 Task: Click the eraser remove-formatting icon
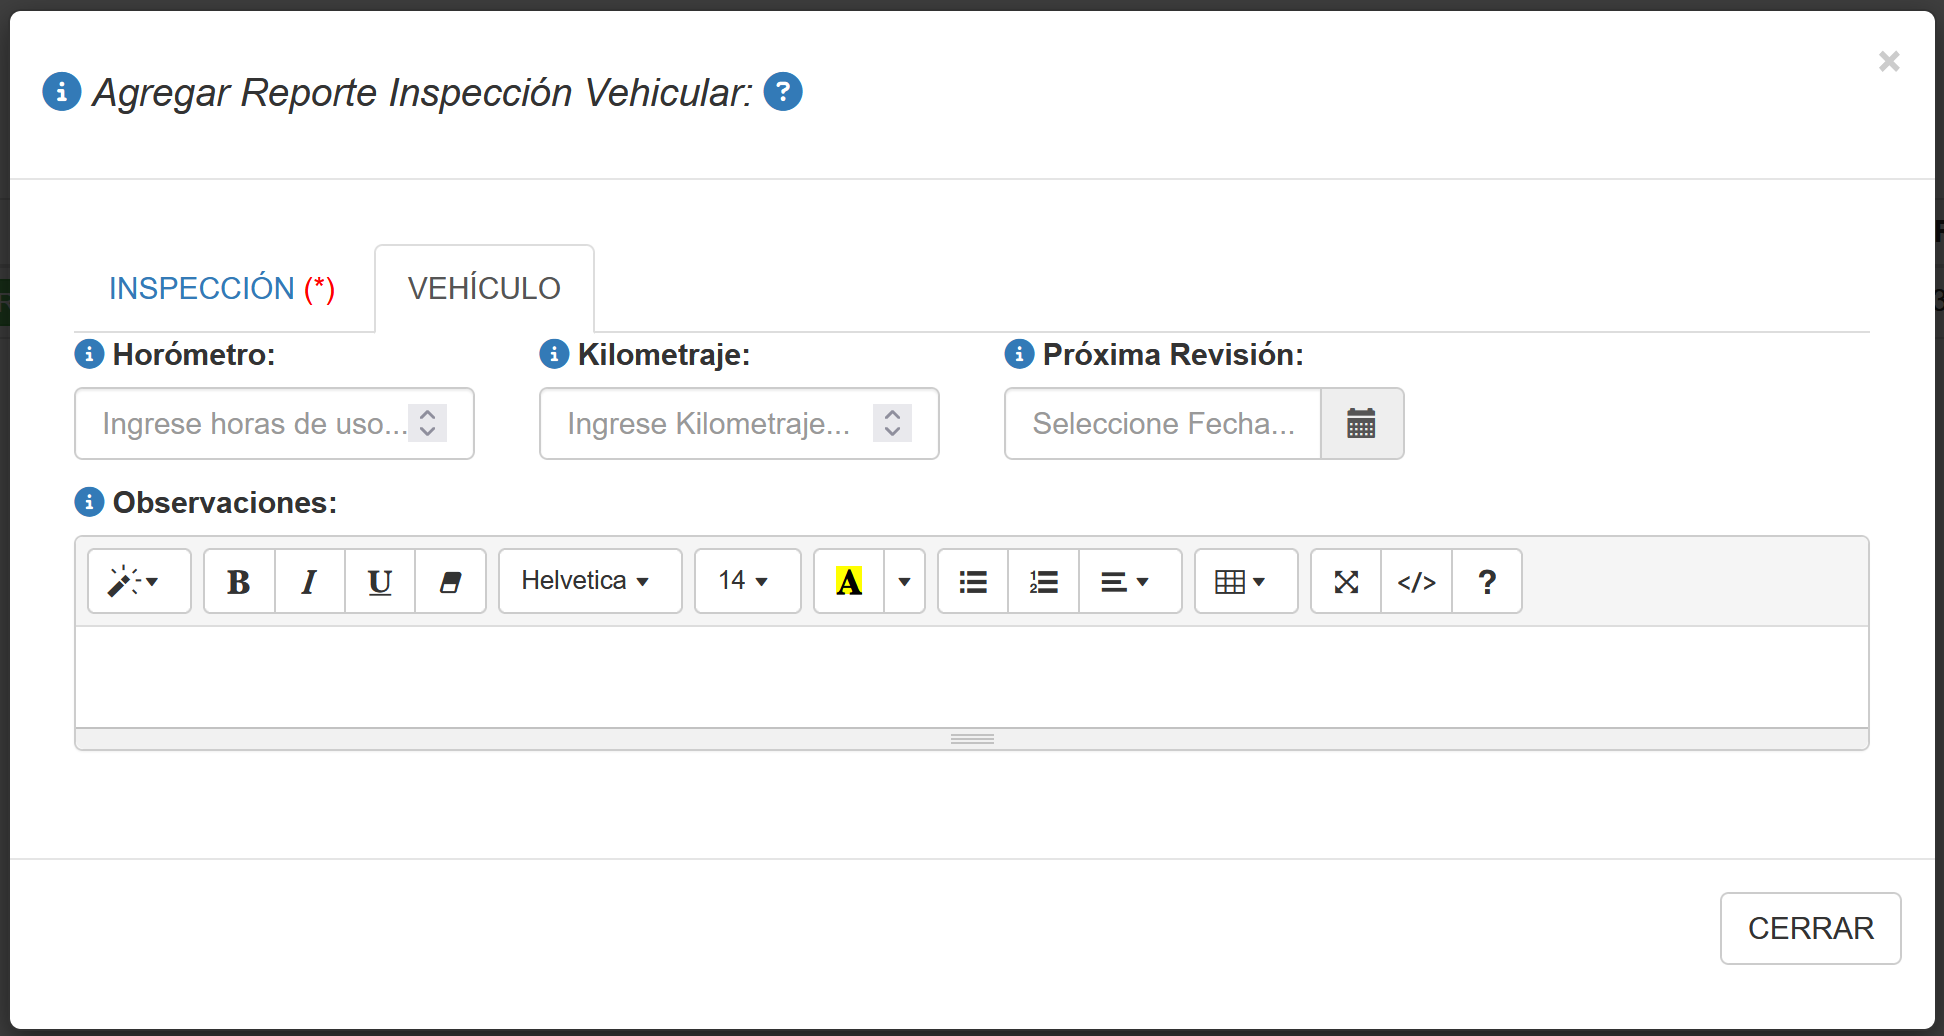click(450, 581)
